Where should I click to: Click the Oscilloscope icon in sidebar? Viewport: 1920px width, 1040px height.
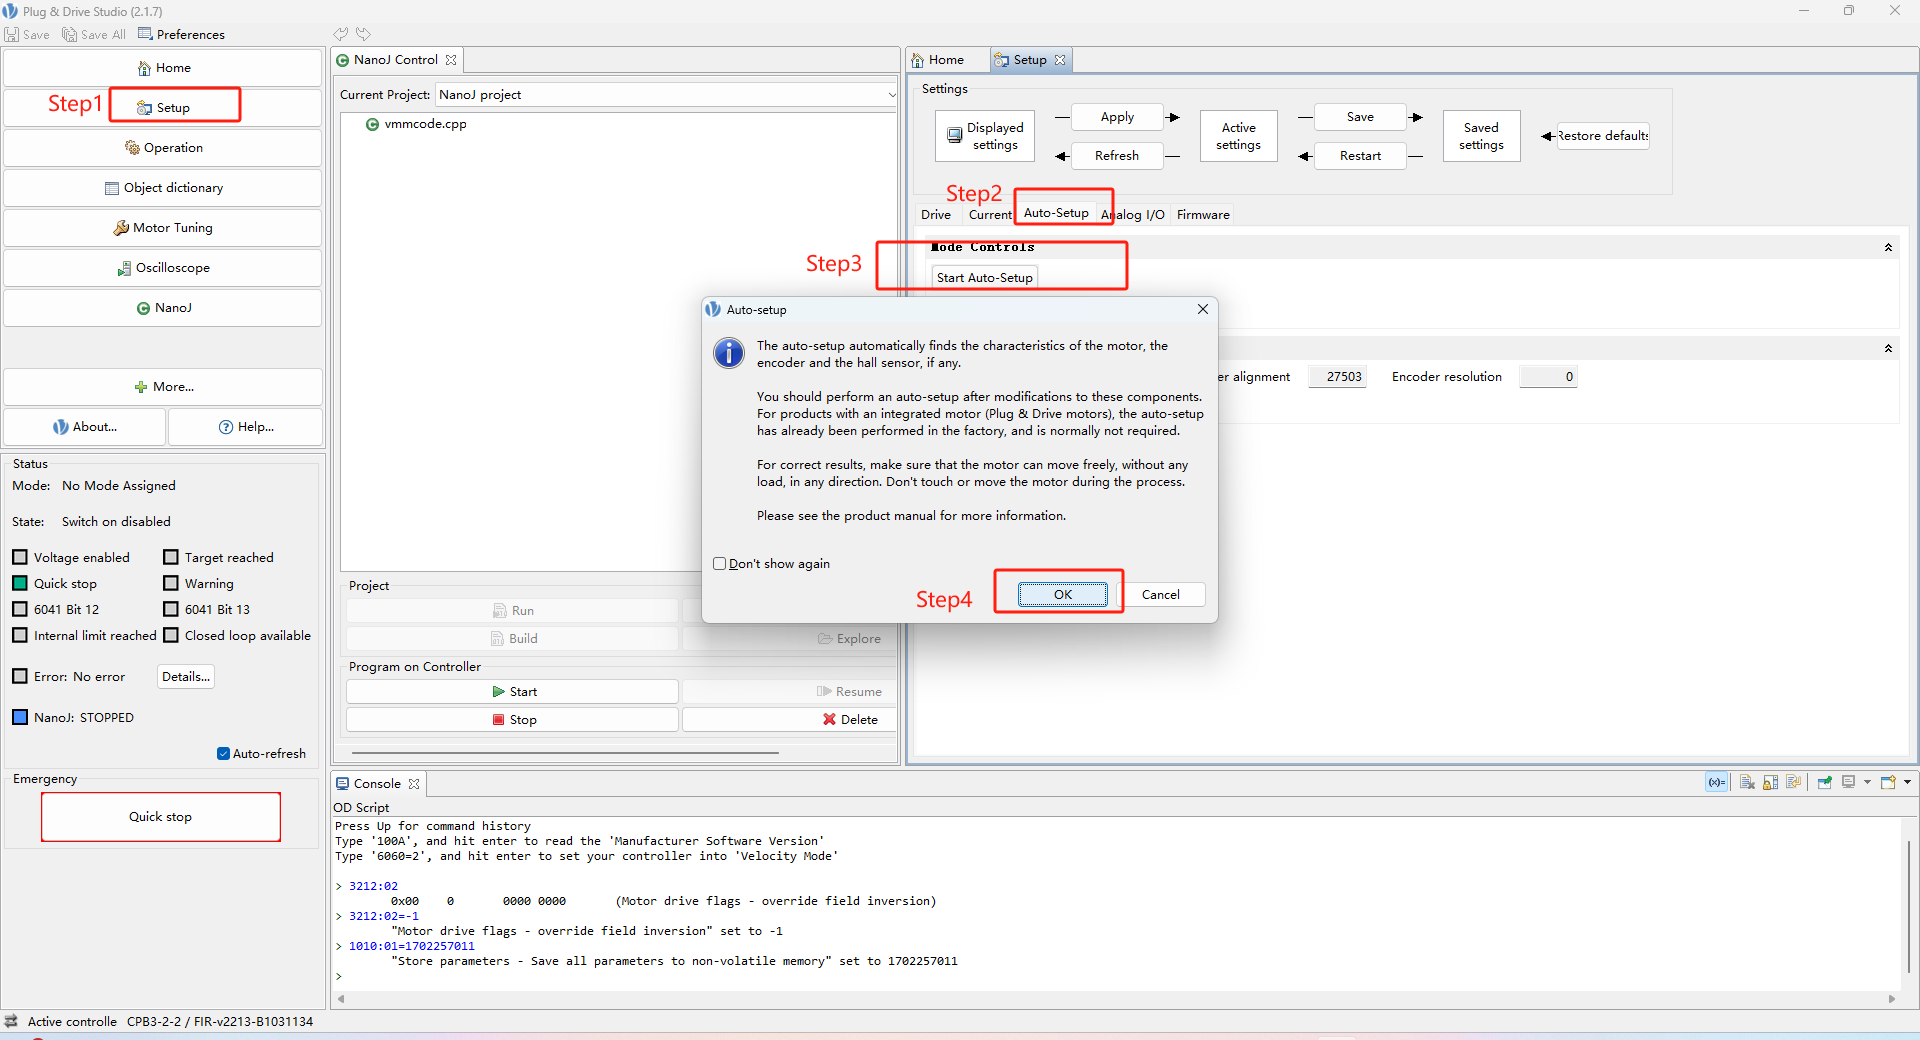click(124, 268)
